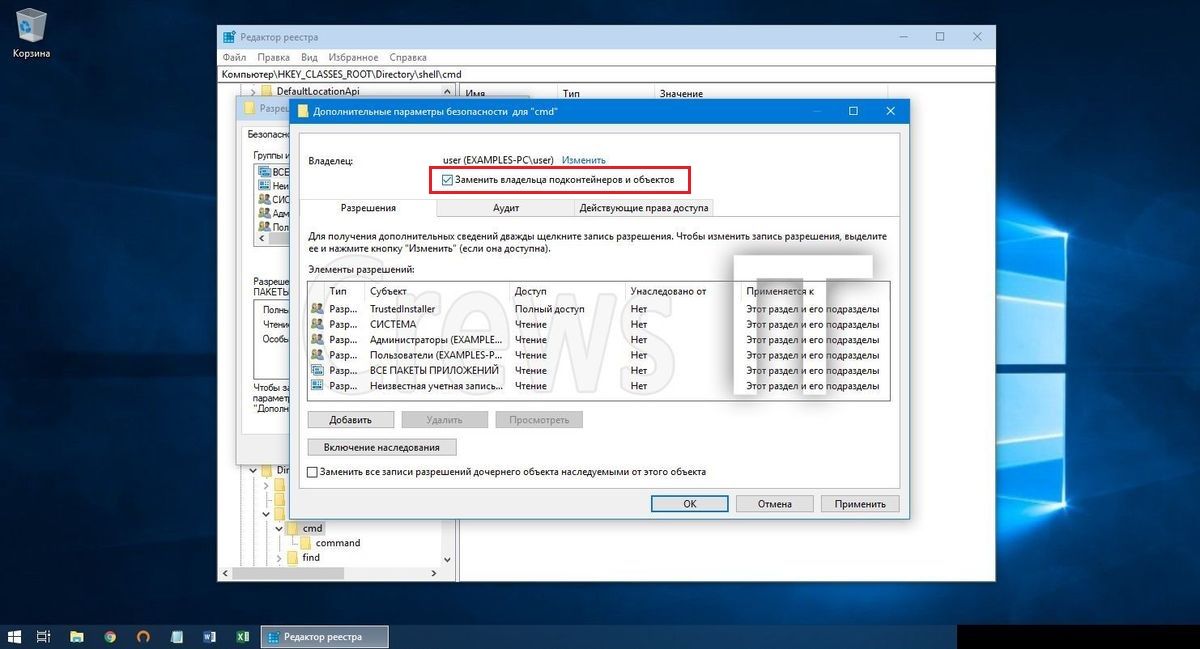Select the Администраторы (EXAMPLE... entry

pyautogui.click(x=599, y=339)
